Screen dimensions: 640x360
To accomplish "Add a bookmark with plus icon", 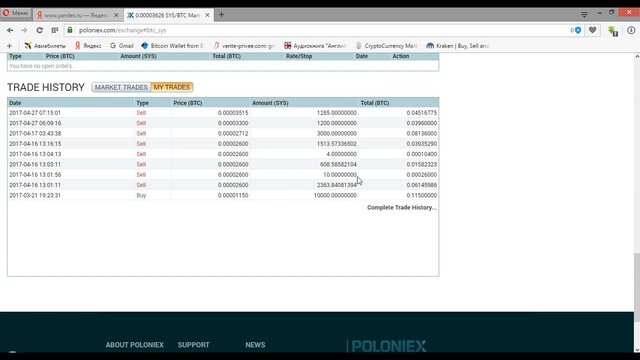I will click(9, 46).
